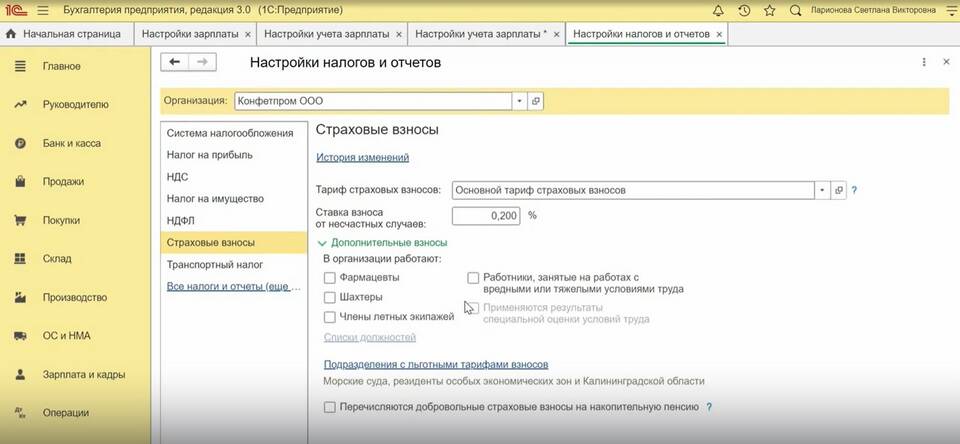Open organization record with the open icon
Viewport: 960px width, 444px height.
(x=535, y=101)
